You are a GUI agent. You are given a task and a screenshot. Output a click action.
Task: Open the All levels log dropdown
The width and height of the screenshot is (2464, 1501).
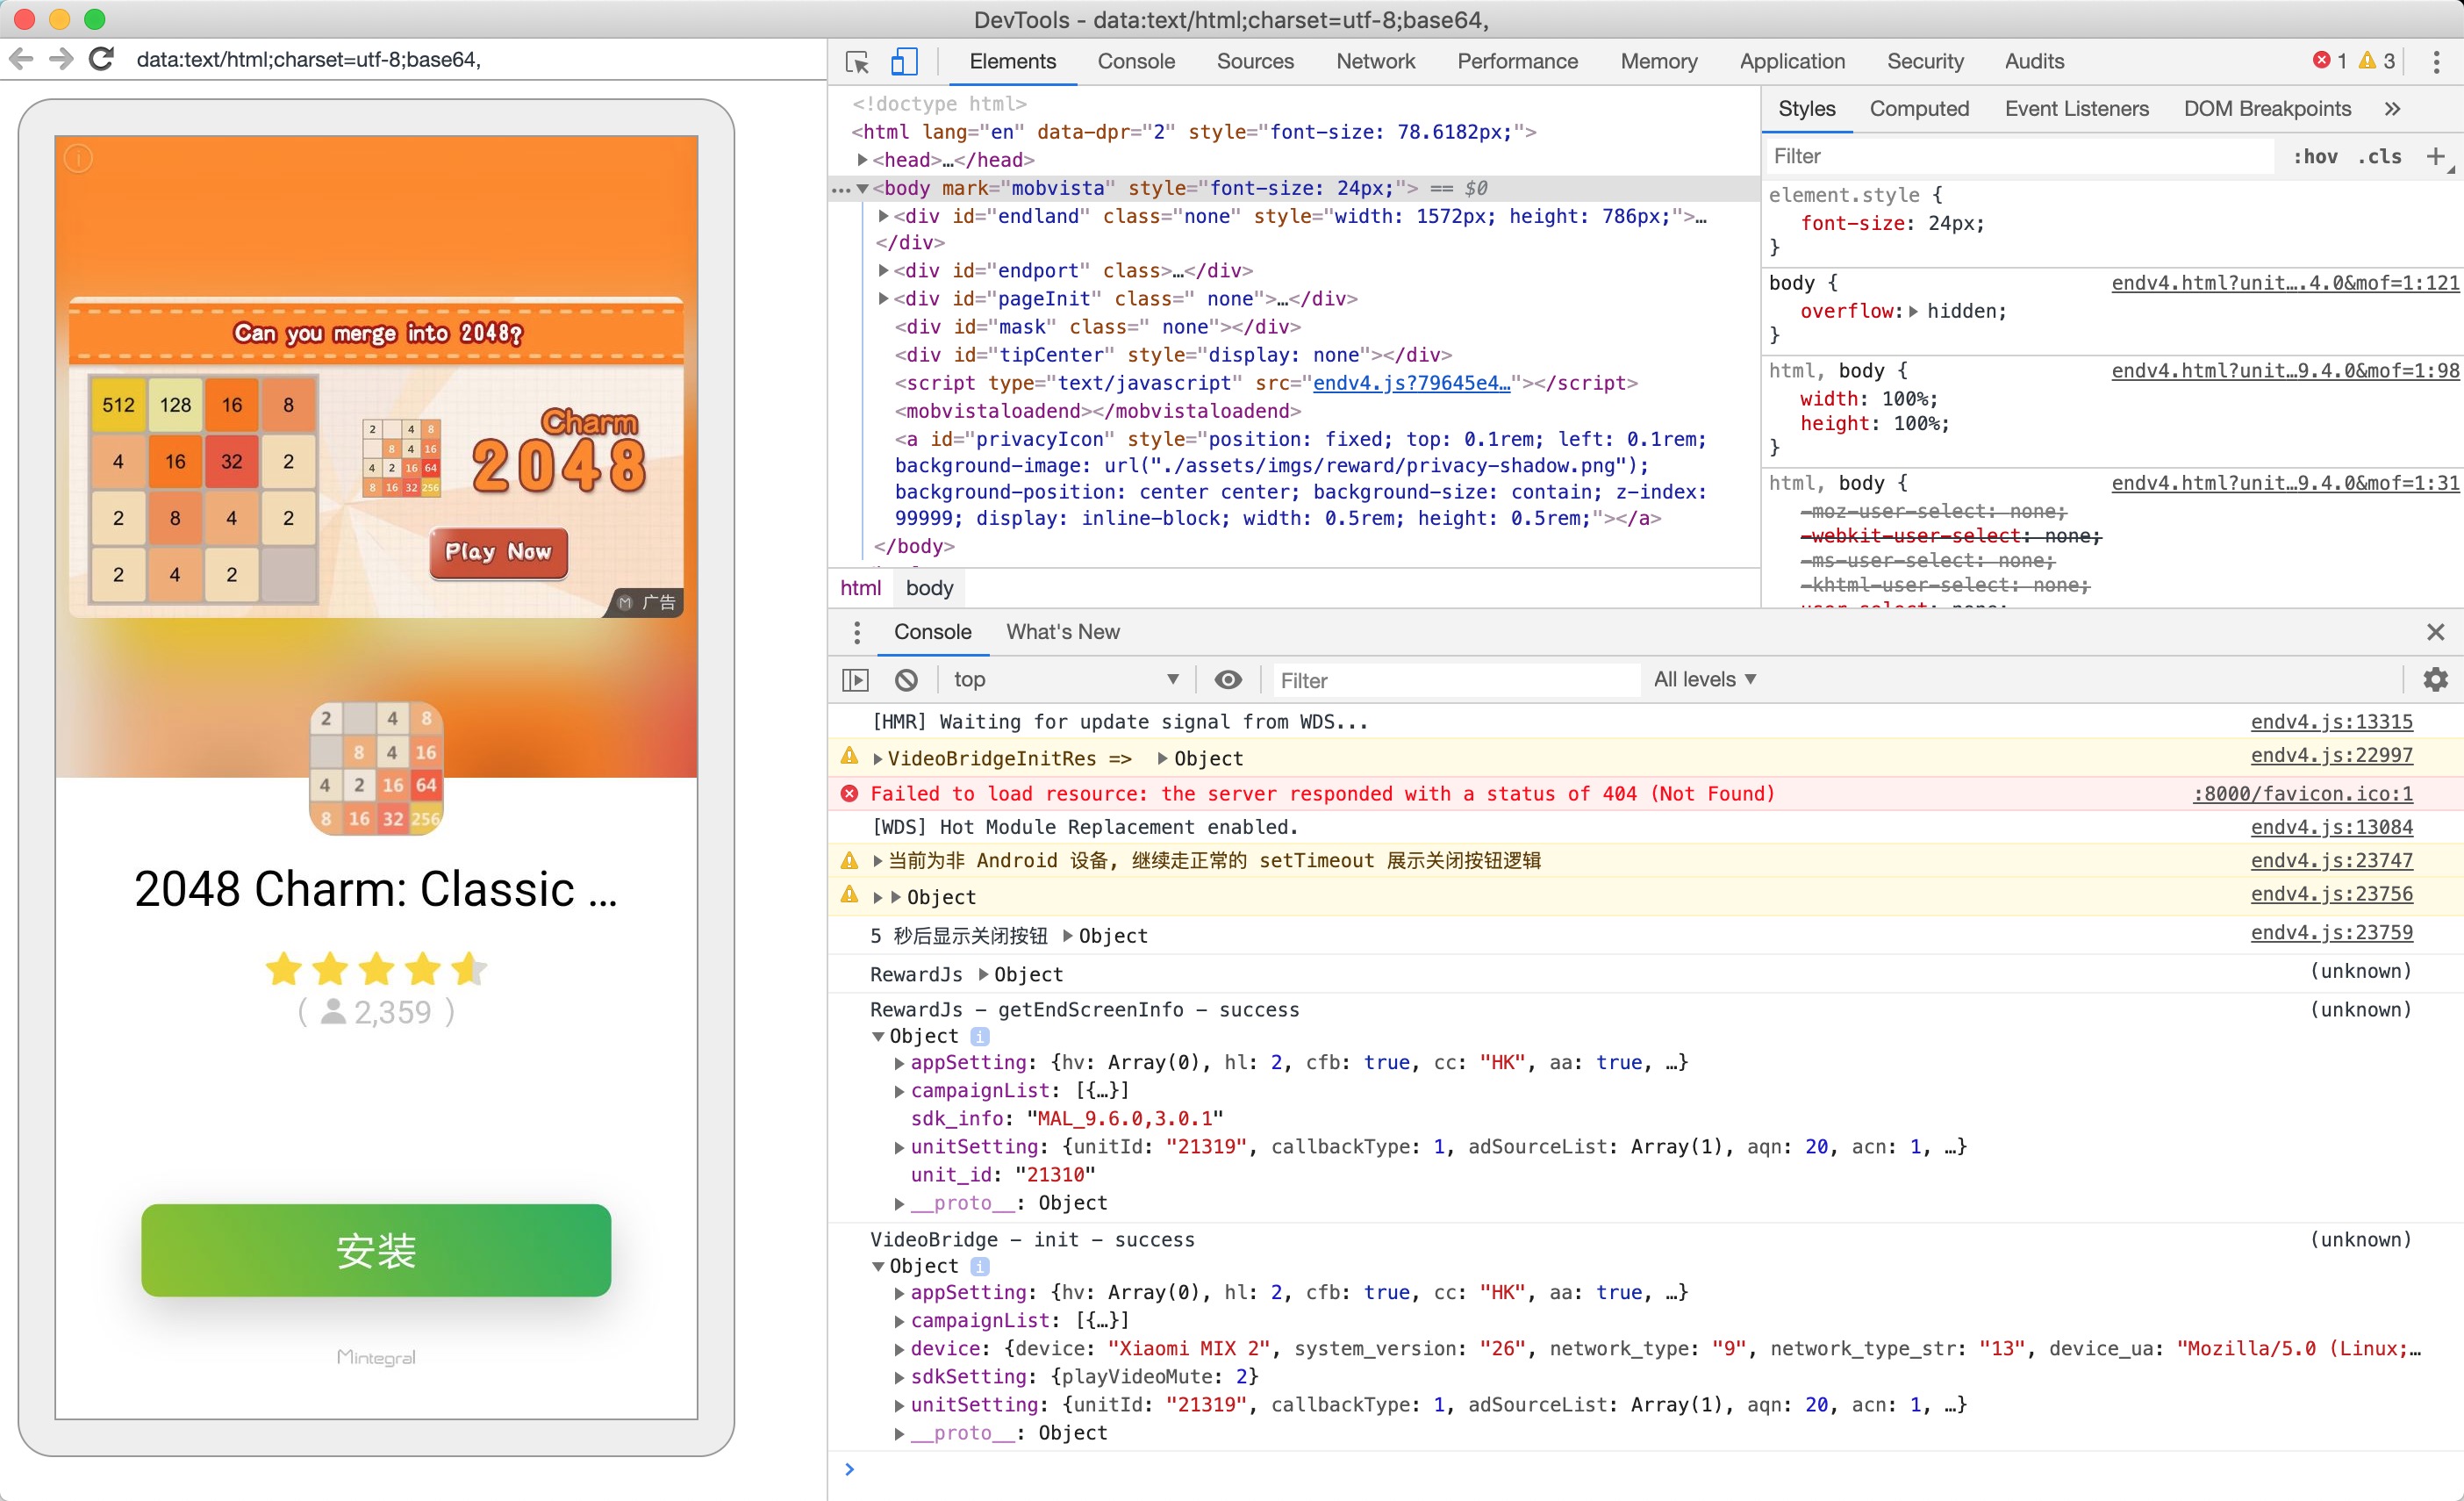coord(1704,680)
